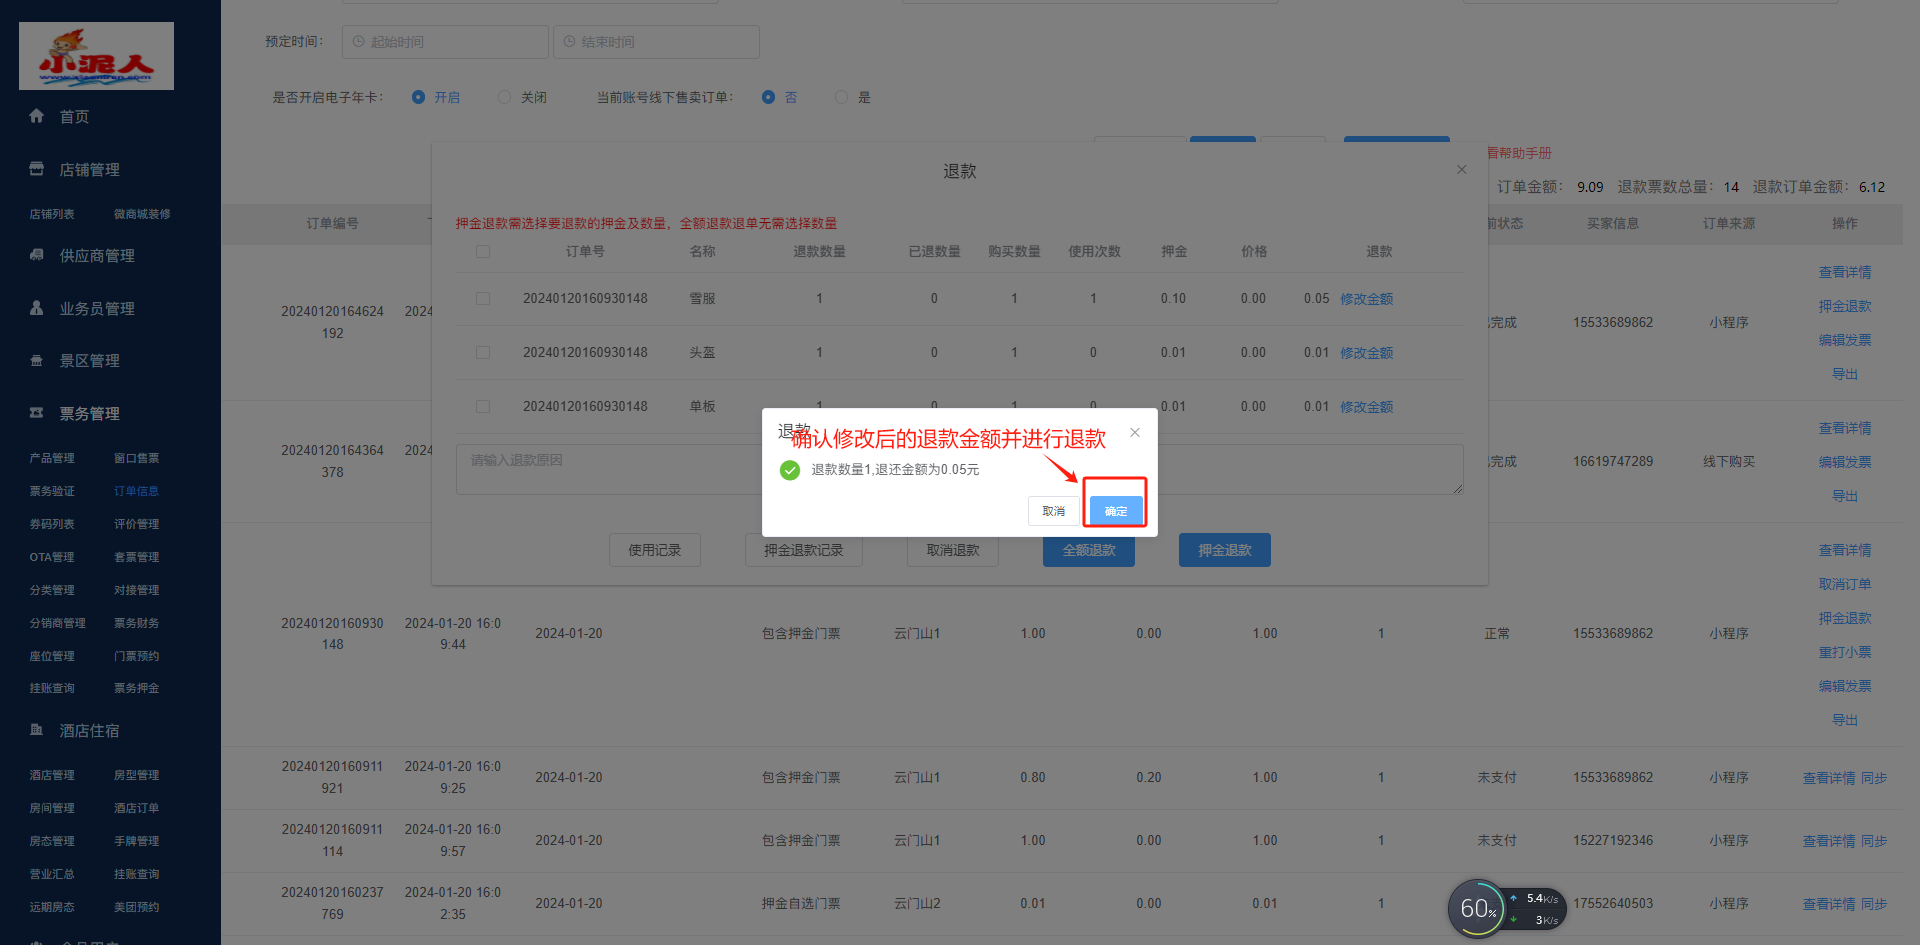Click the store management icon
The width and height of the screenshot is (1920, 945).
point(37,169)
